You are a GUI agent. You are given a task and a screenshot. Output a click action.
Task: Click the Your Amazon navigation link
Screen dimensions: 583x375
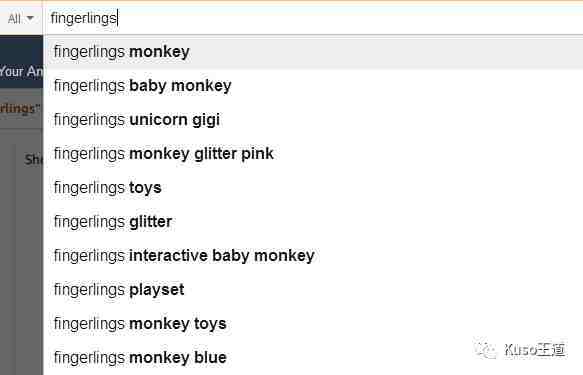pos(21,71)
